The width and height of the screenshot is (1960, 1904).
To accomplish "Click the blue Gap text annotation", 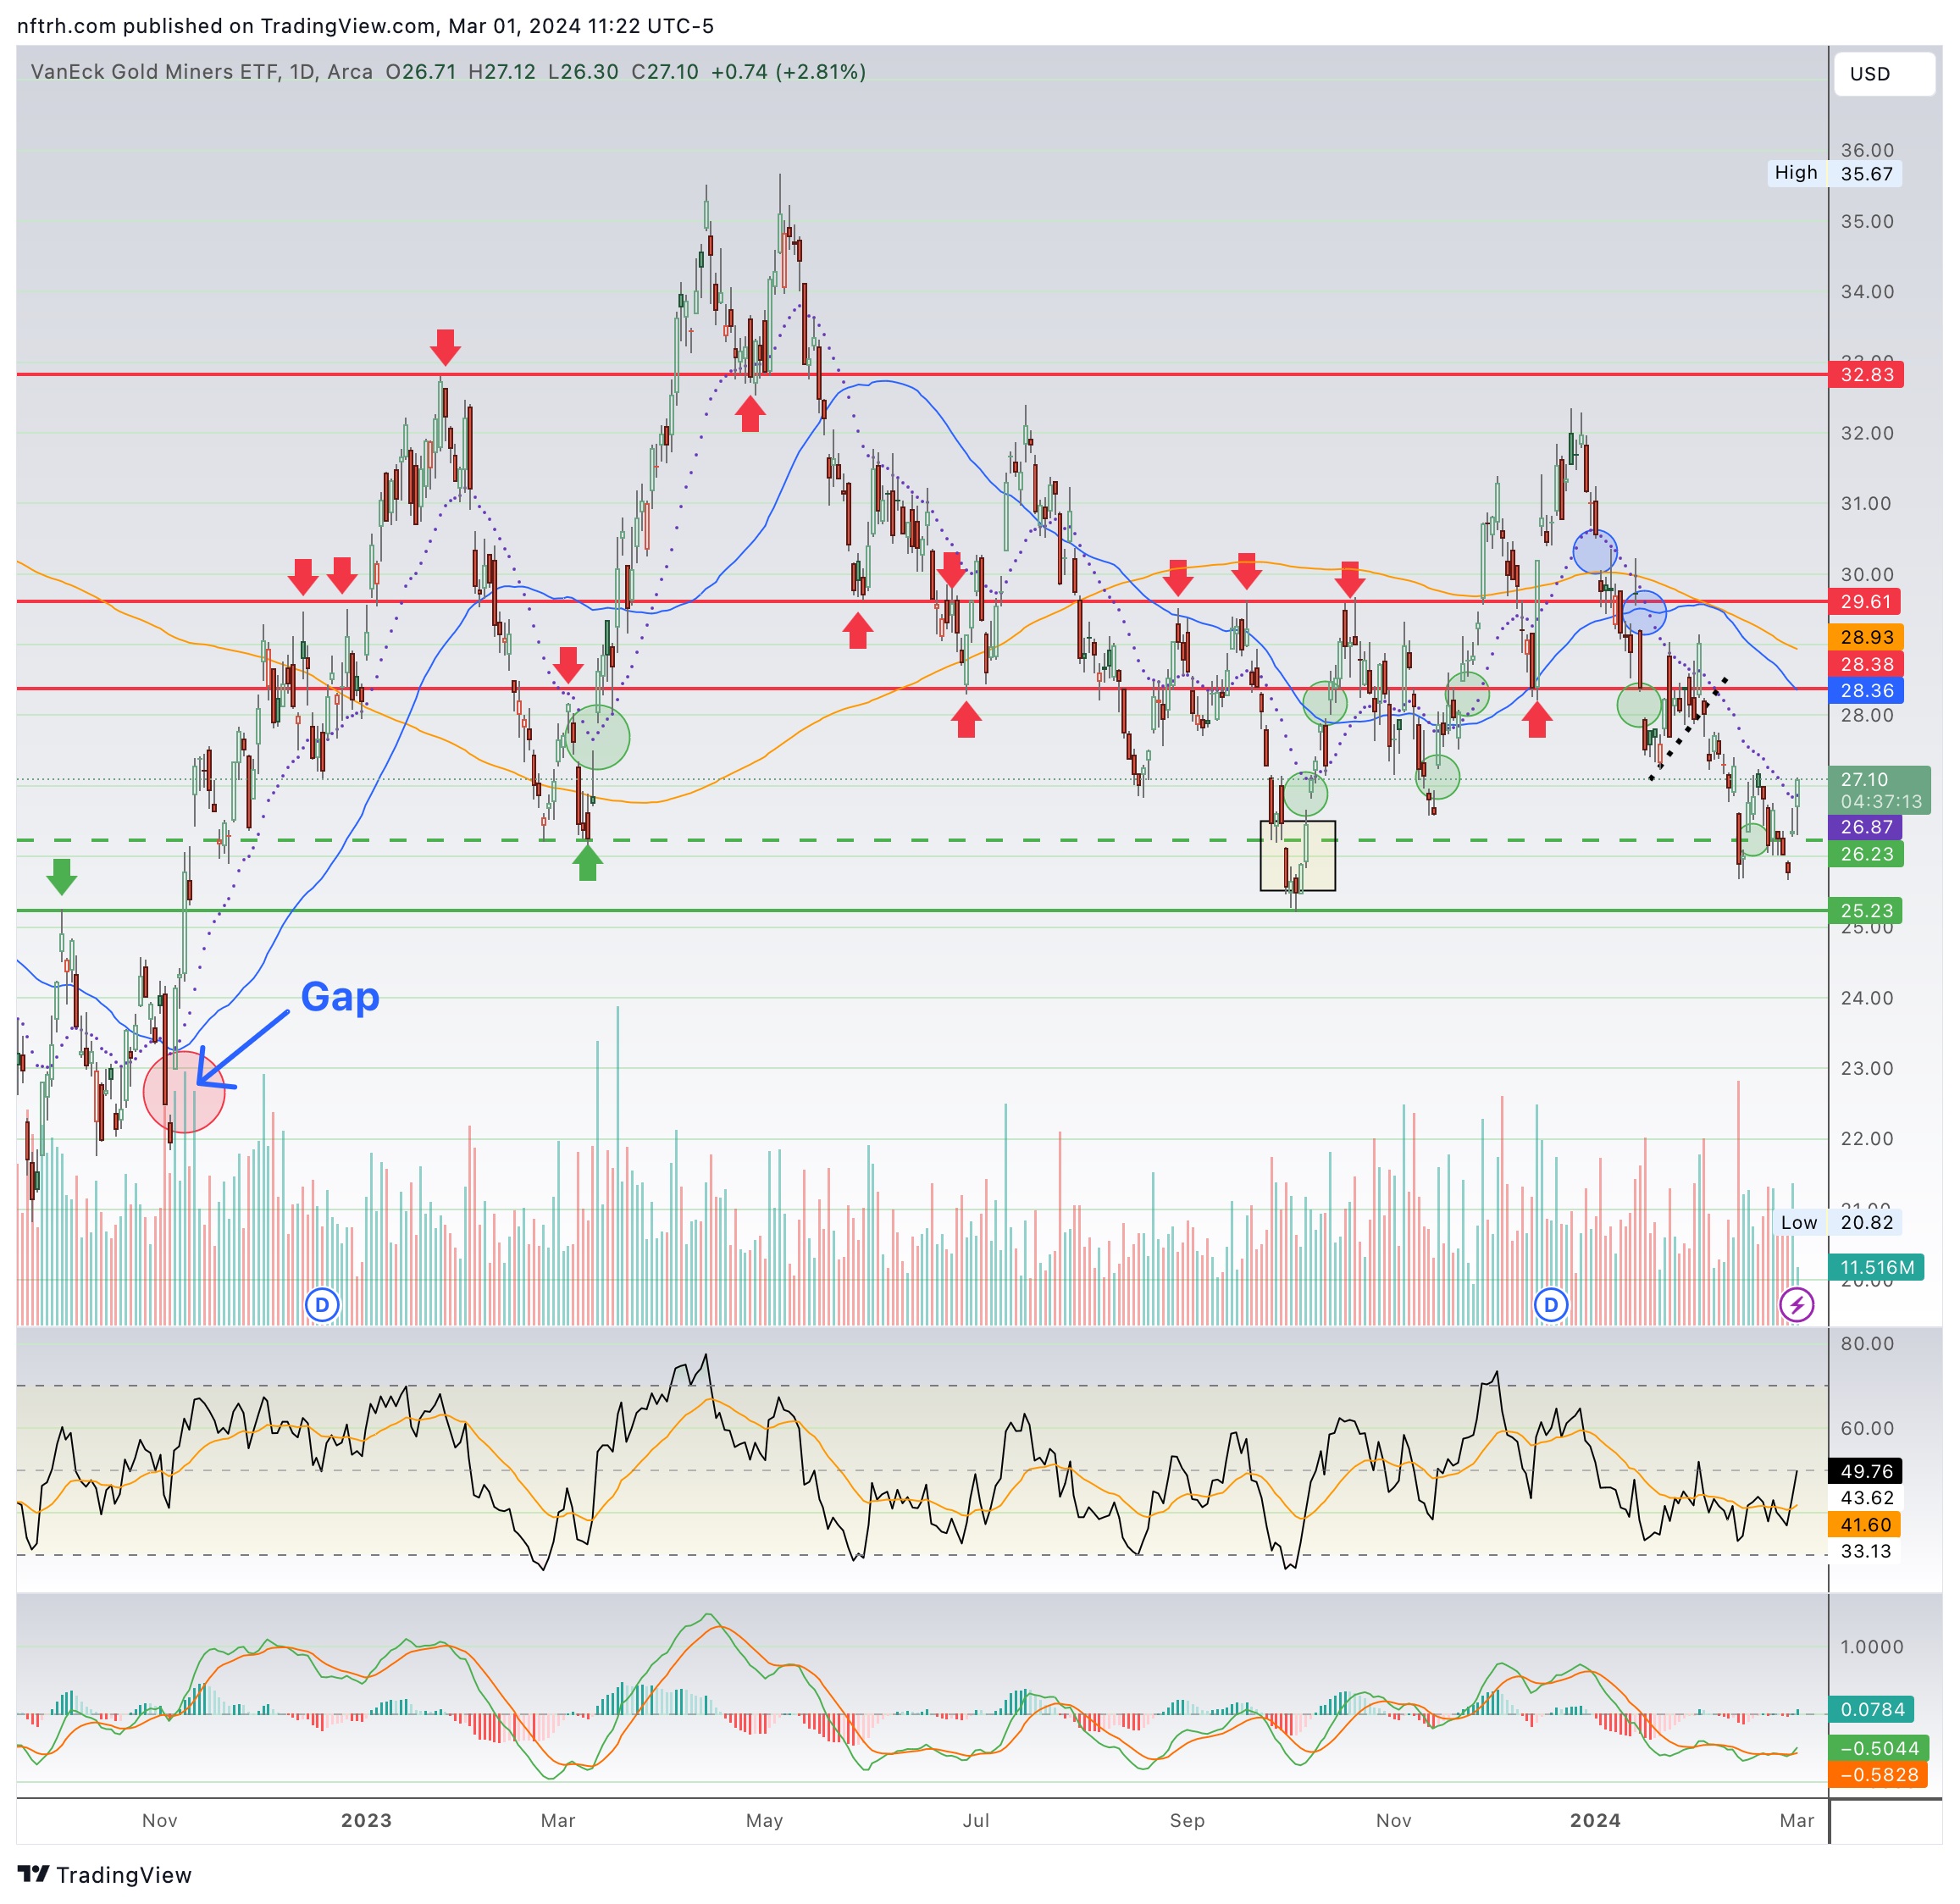I will [x=340, y=996].
